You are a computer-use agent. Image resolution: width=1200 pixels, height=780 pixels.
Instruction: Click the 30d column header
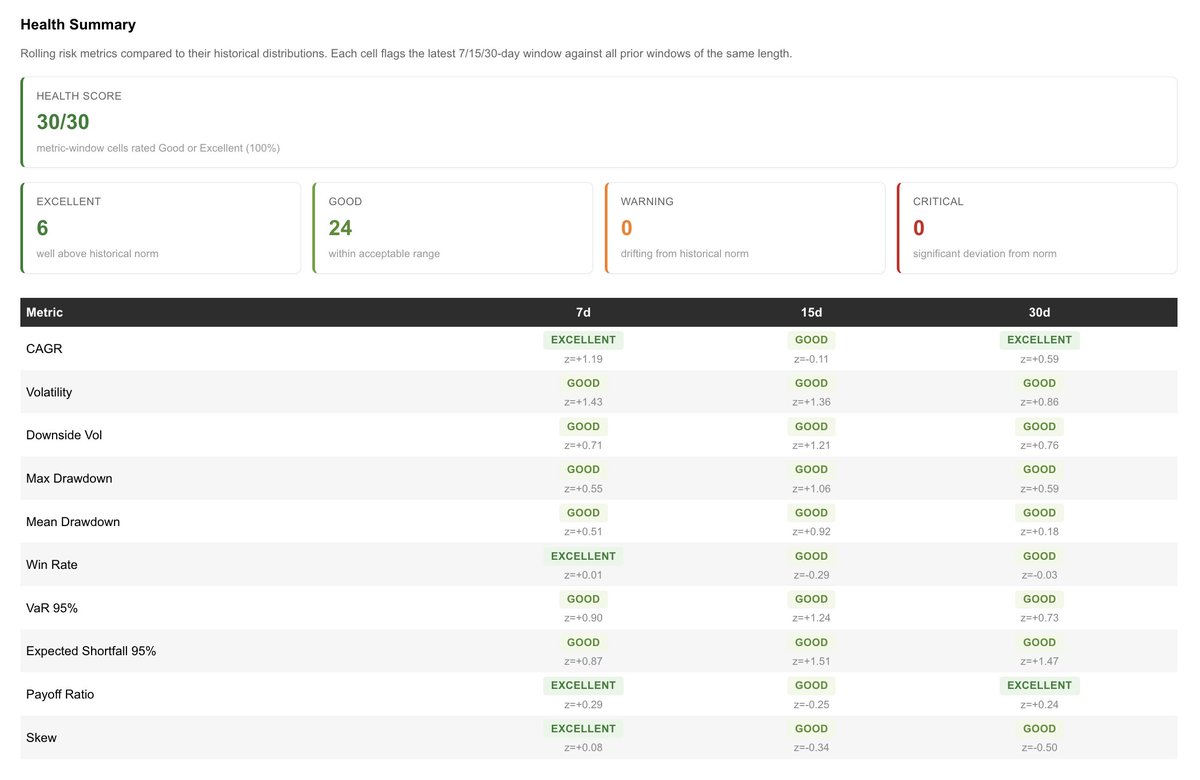pos(1039,312)
